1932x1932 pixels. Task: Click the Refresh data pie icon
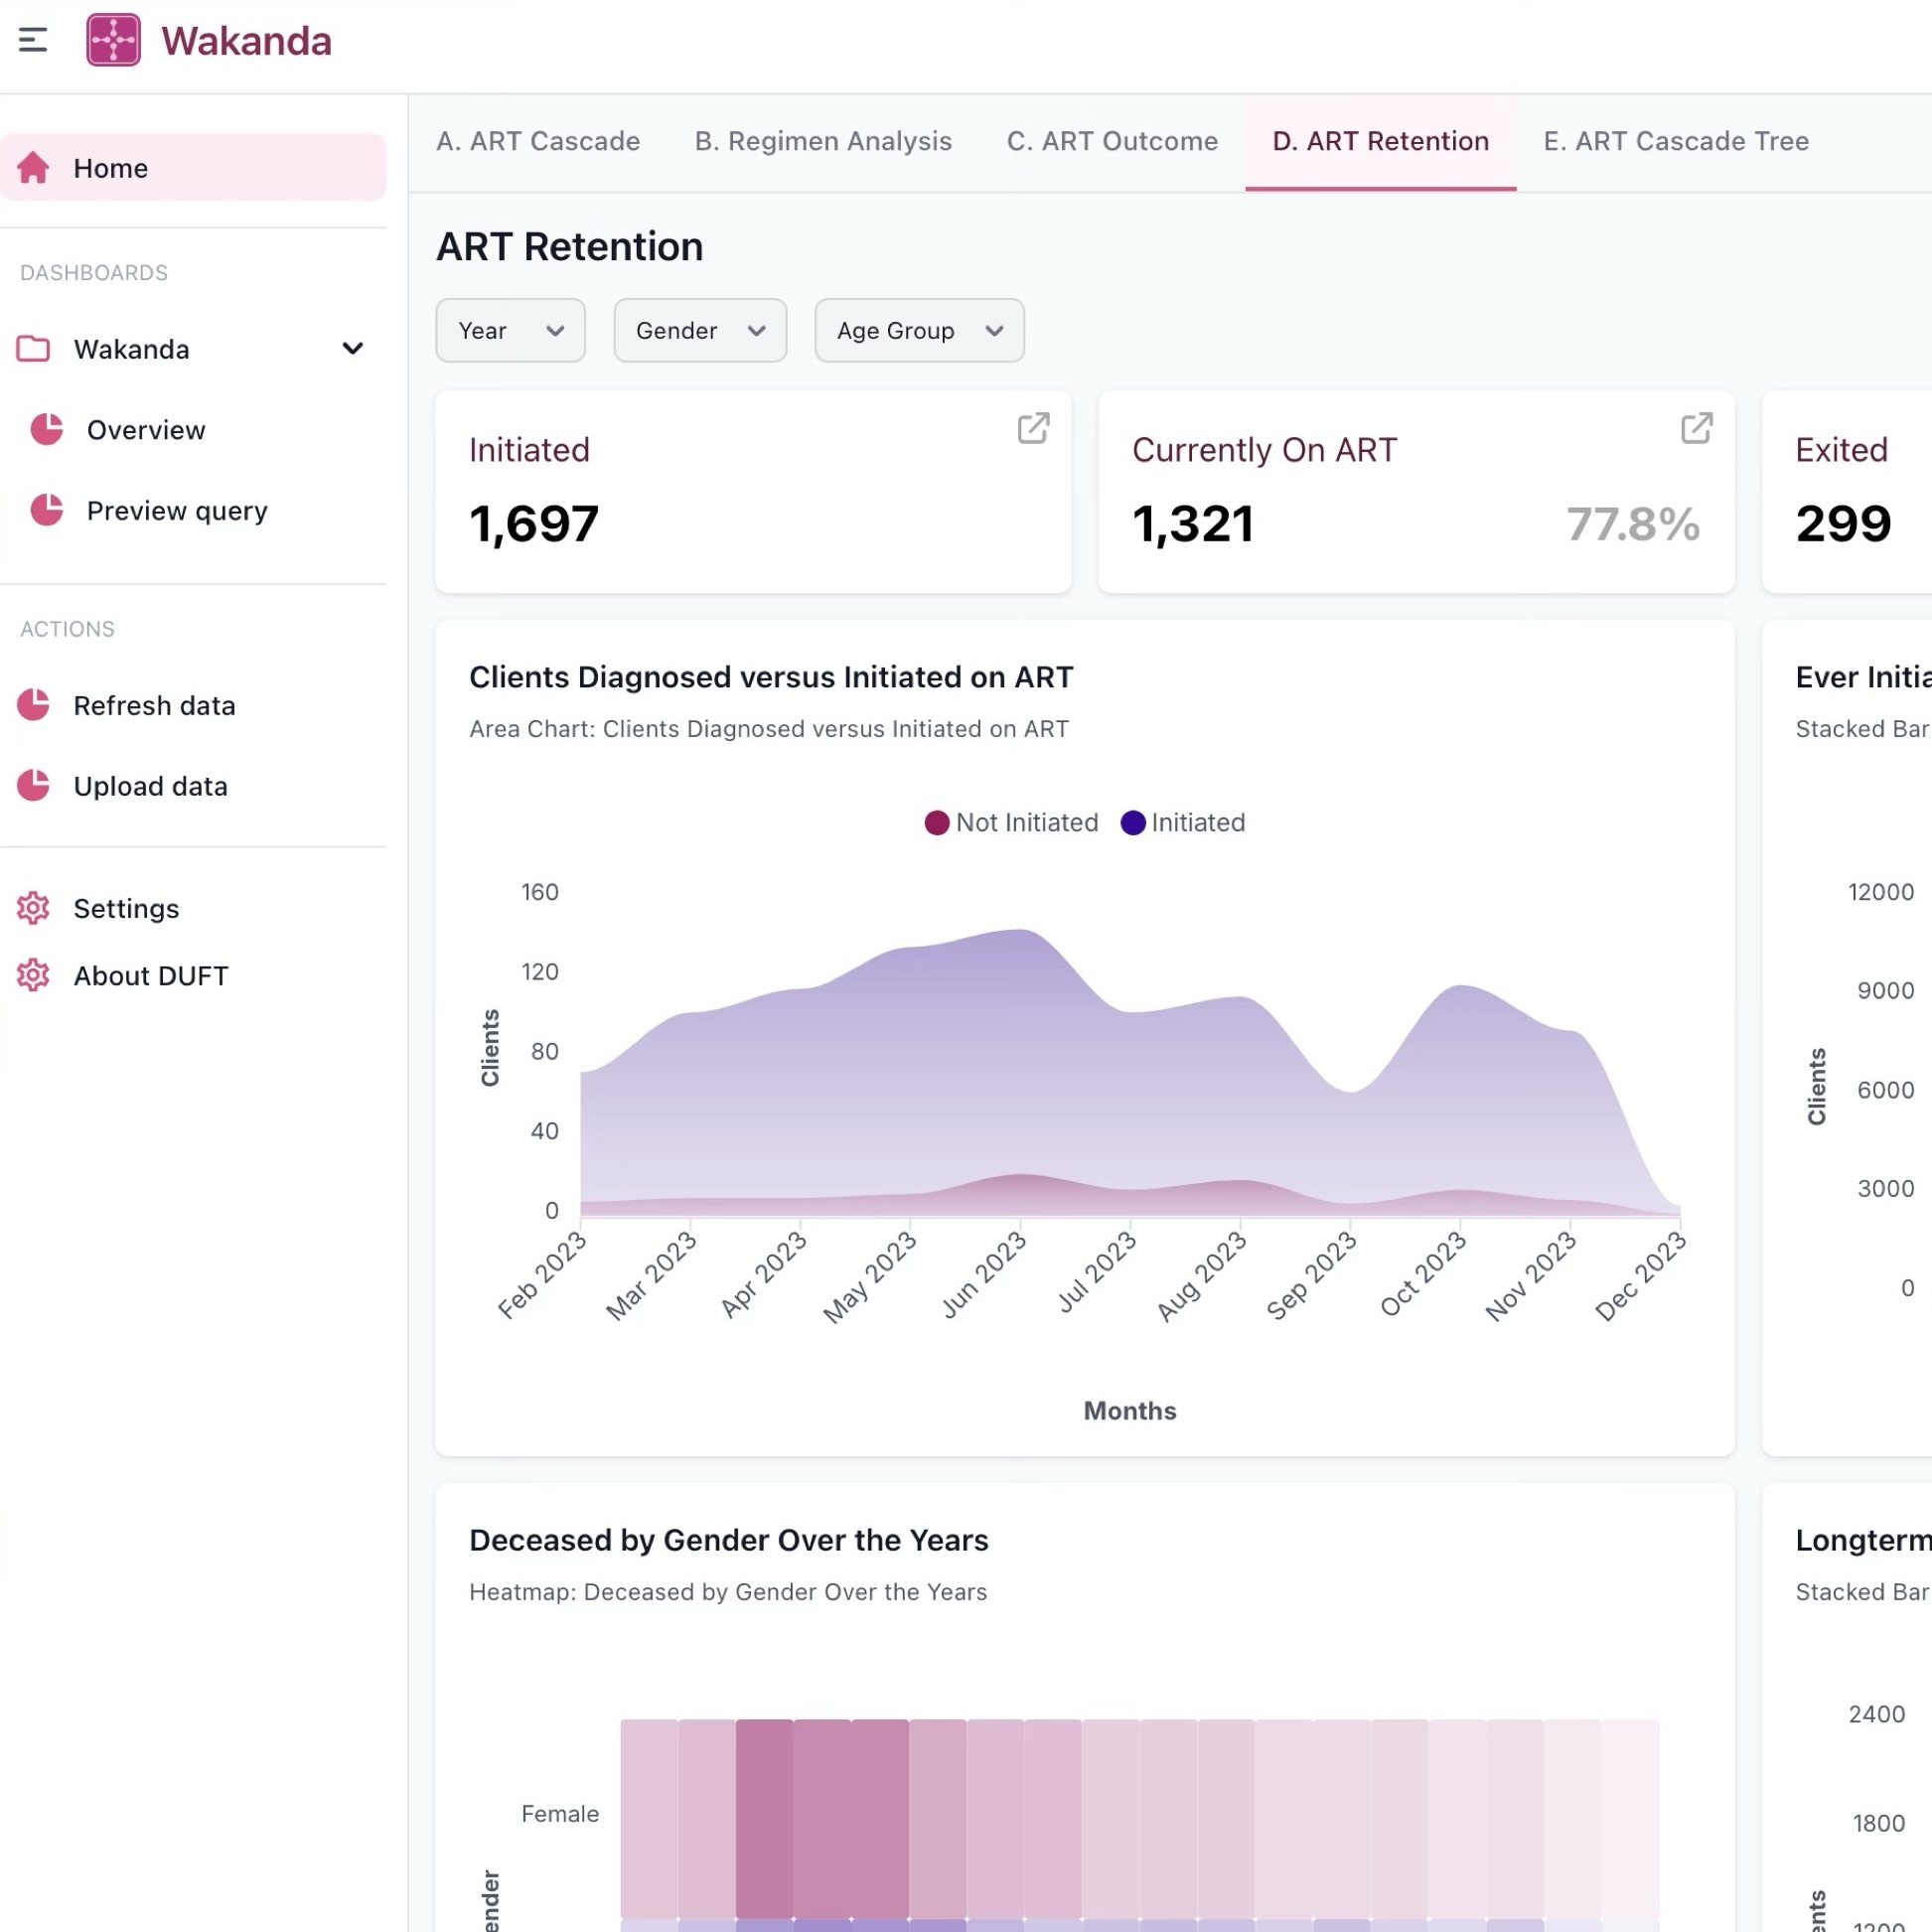click(x=33, y=705)
